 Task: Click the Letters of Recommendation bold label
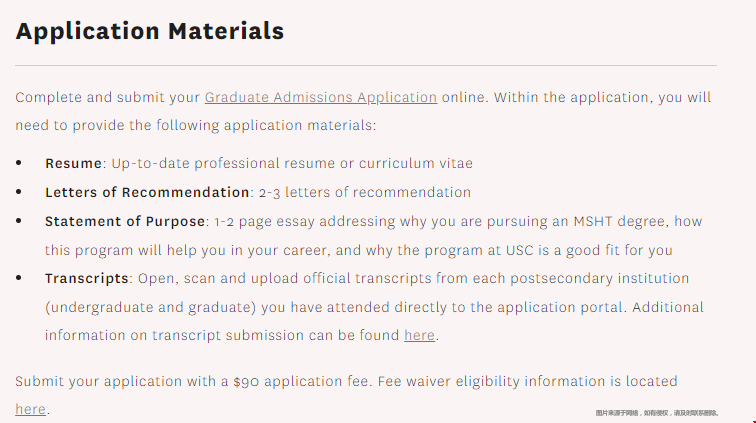pyautogui.click(x=147, y=192)
